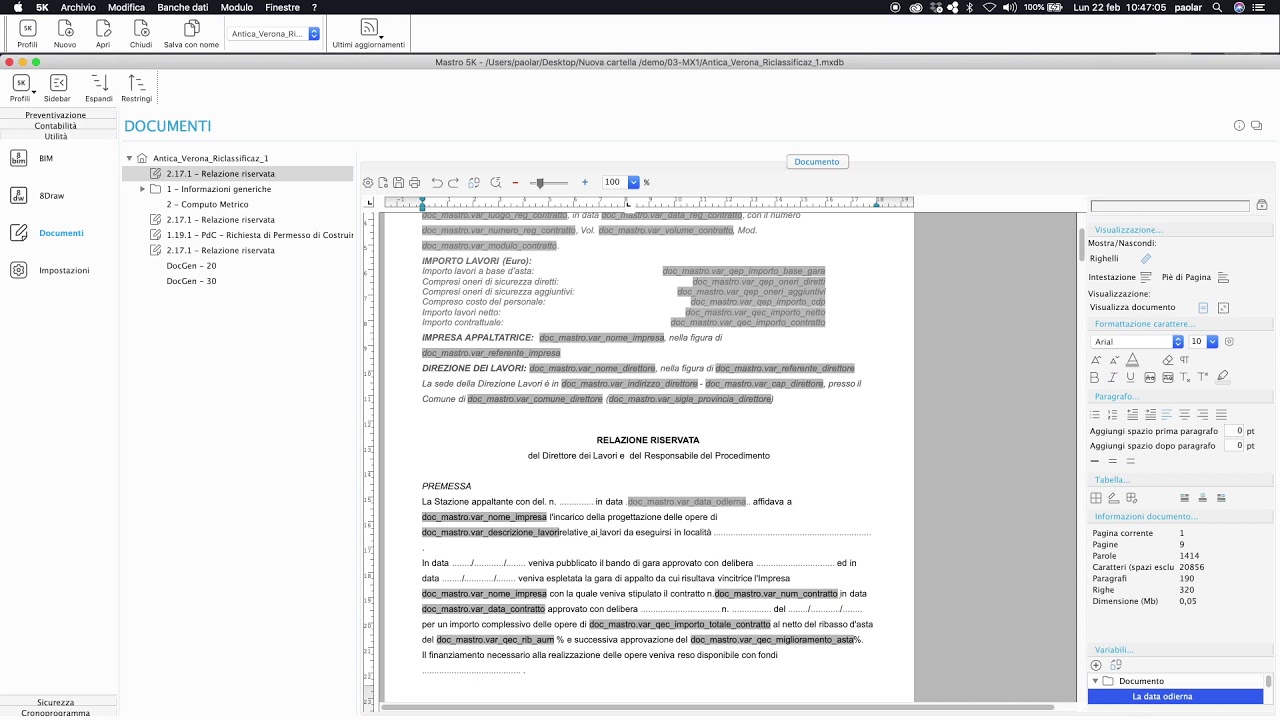
Task: Click the Chiudi file icon
Action: (x=141, y=28)
